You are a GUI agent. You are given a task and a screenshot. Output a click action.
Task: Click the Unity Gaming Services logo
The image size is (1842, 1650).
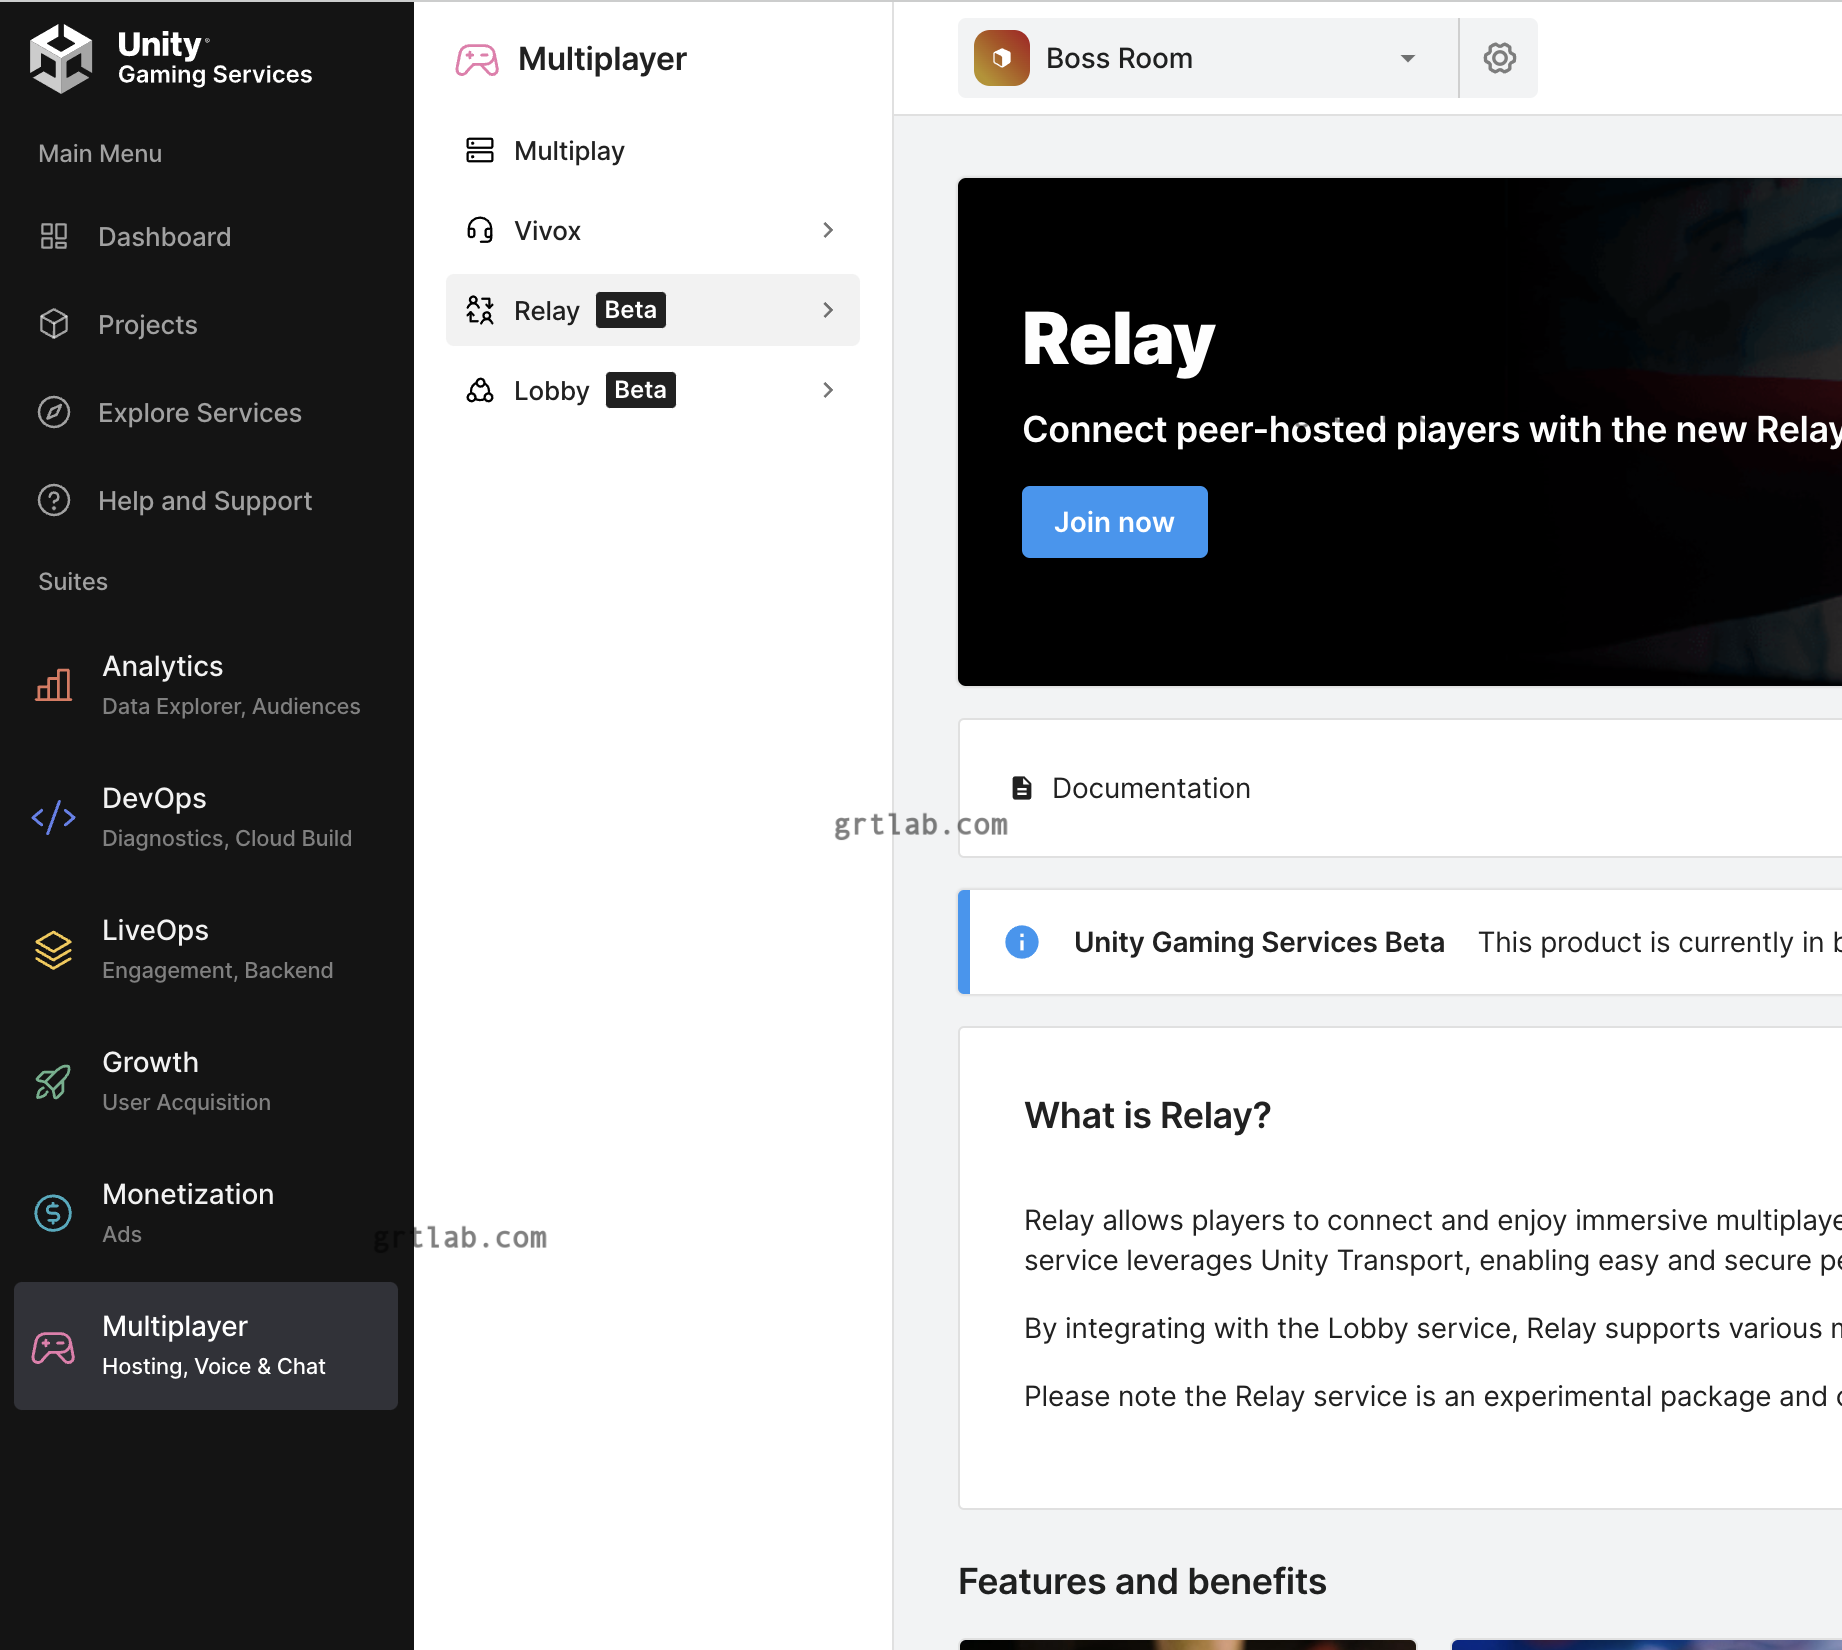(61, 58)
